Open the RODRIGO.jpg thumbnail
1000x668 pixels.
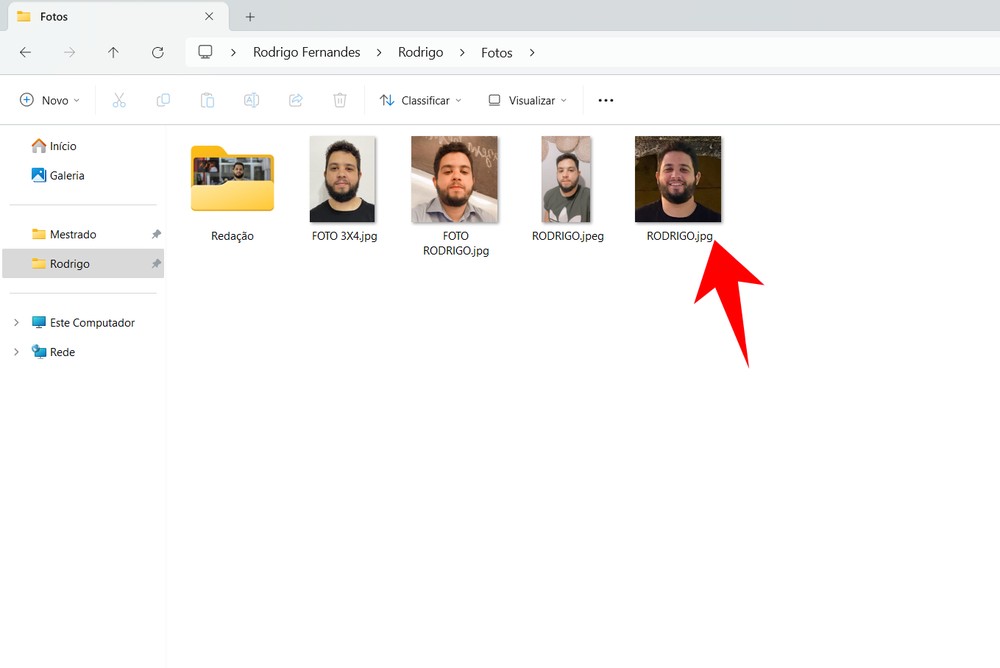(x=678, y=178)
